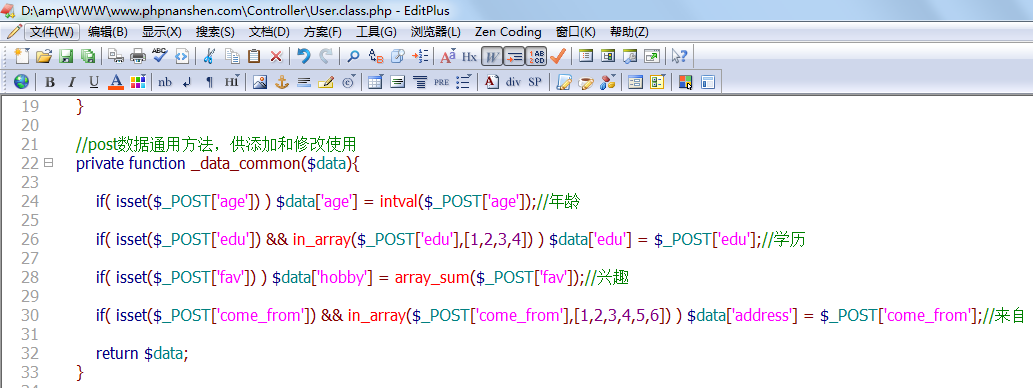Screen dimensions: 1033x388
Task: Print the document via the printer icon
Action: pos(138,57)
